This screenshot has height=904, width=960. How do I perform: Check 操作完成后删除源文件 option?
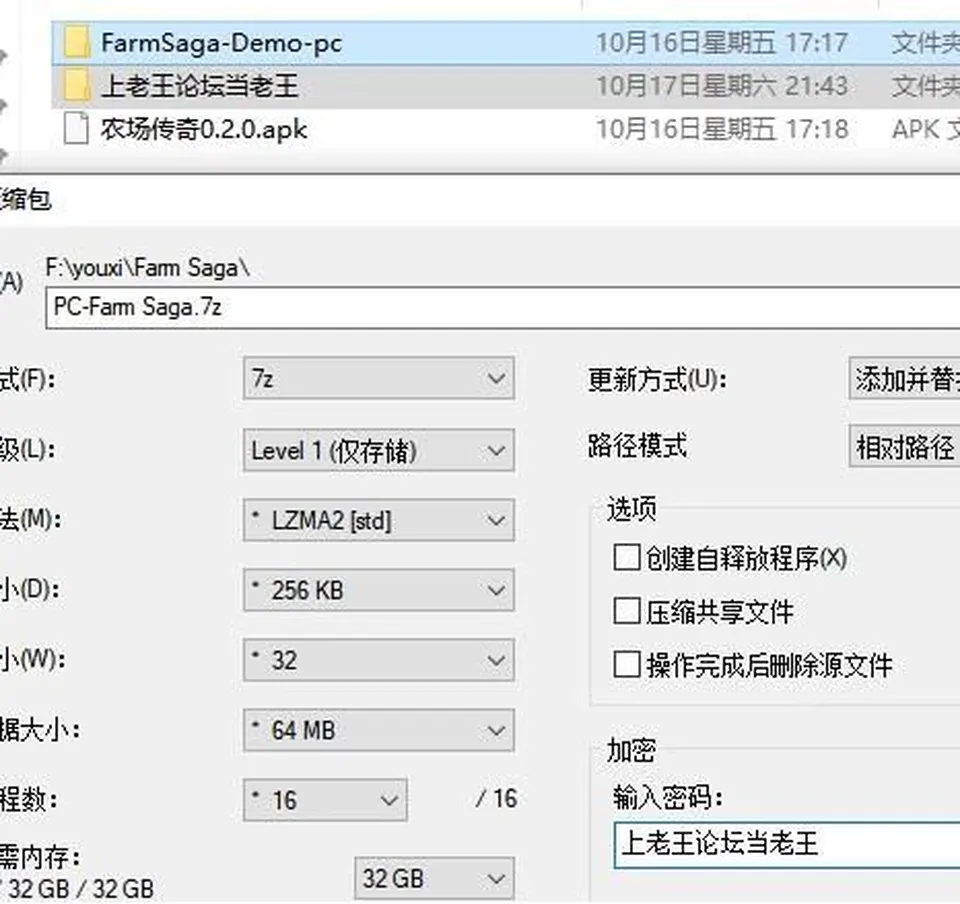tap(627, 664)
